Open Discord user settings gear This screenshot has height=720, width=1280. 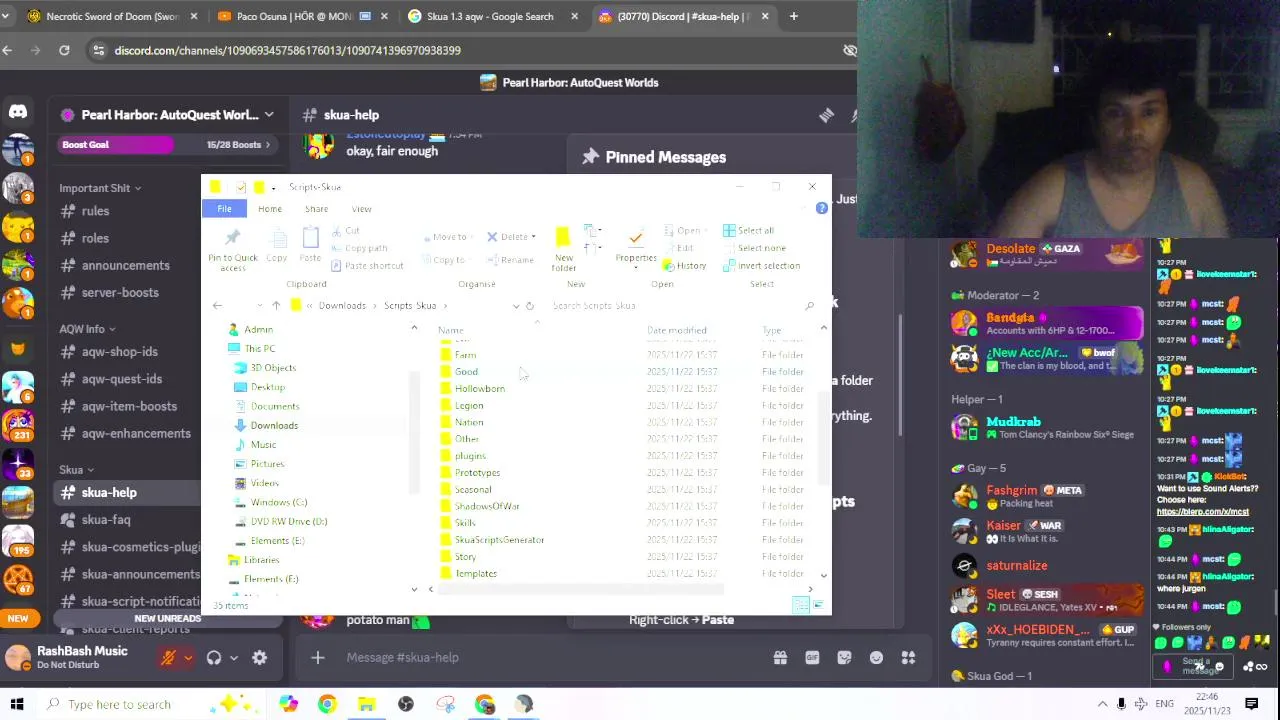pyautogui.click(x=259, y=657)
